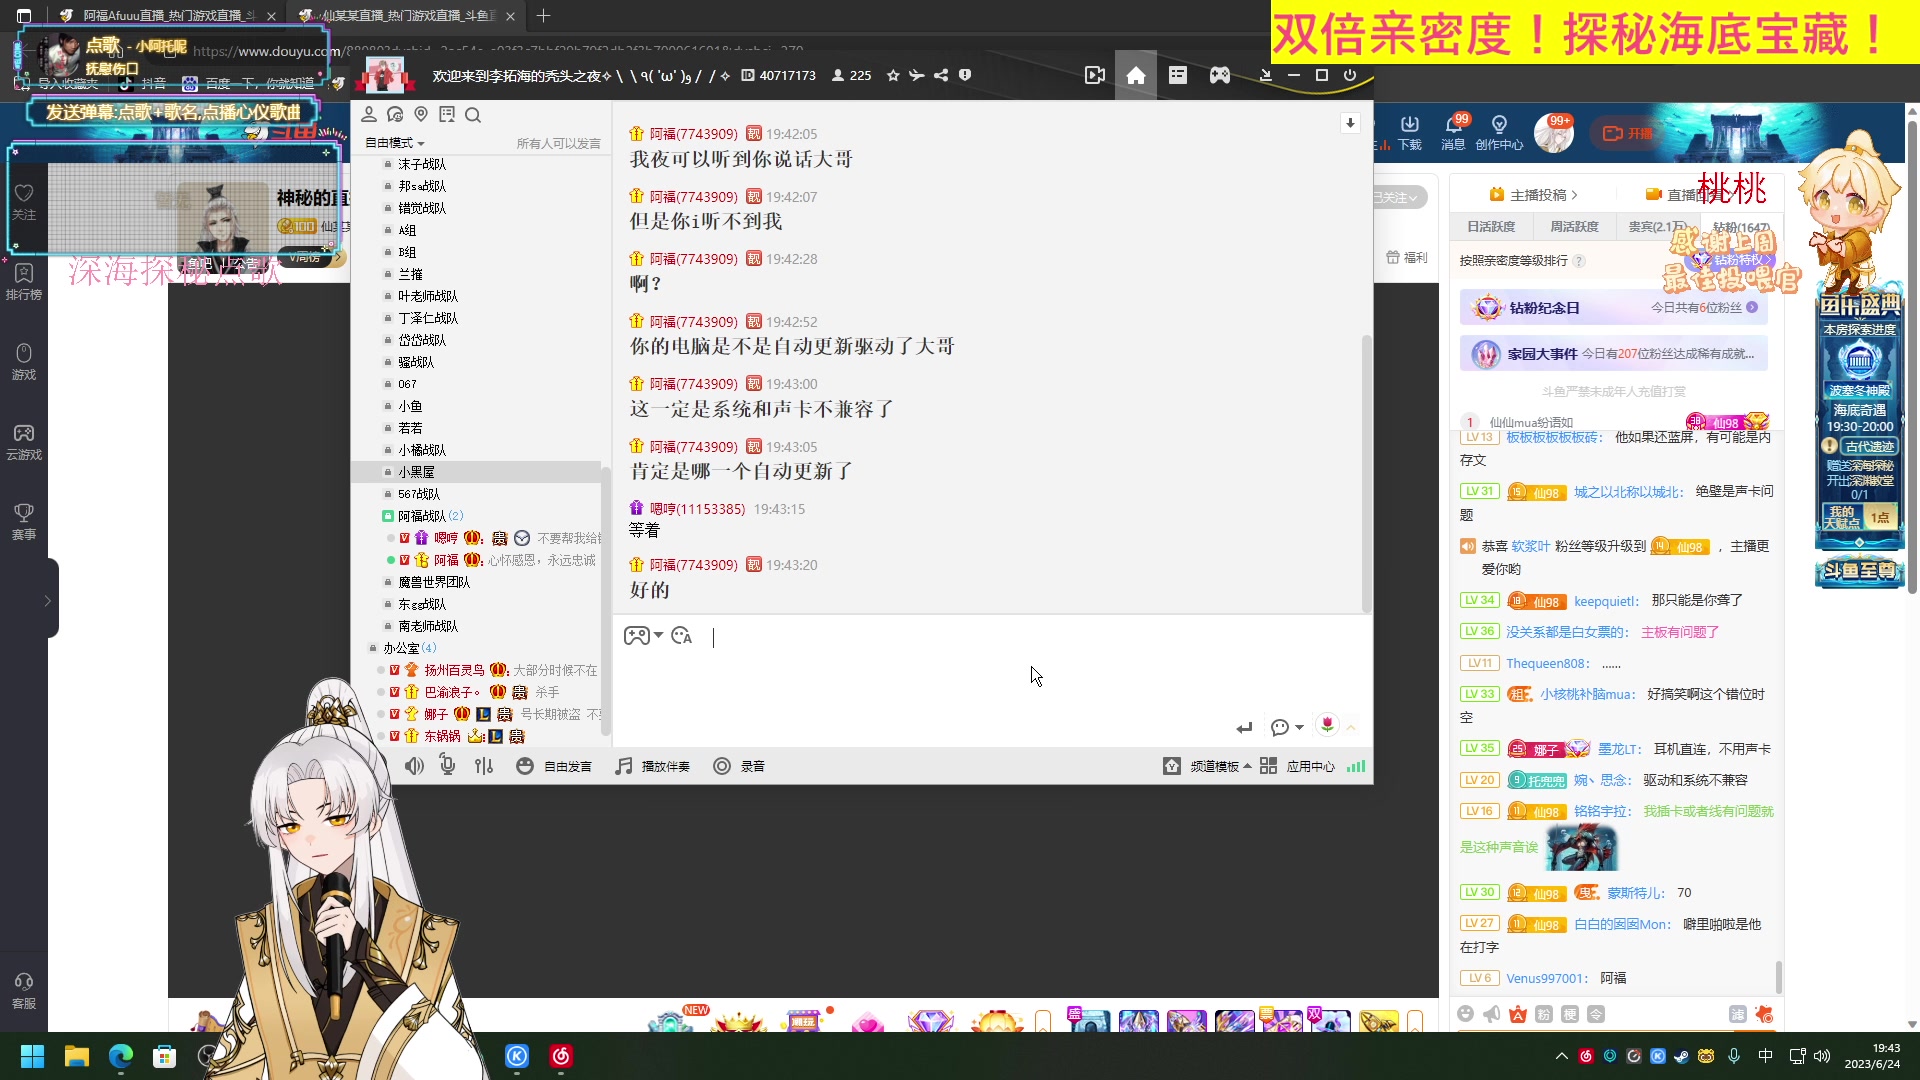Open 下载 download icon in Douyu header
1920x1080 pixels.
tap(1410, 132)
